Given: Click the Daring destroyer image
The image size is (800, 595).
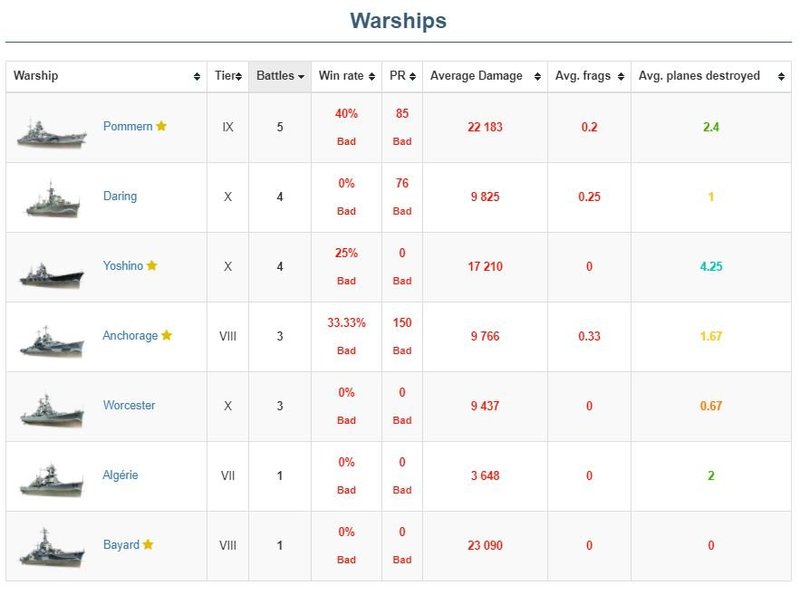Looking at the screenshot, I should [52, 199].
